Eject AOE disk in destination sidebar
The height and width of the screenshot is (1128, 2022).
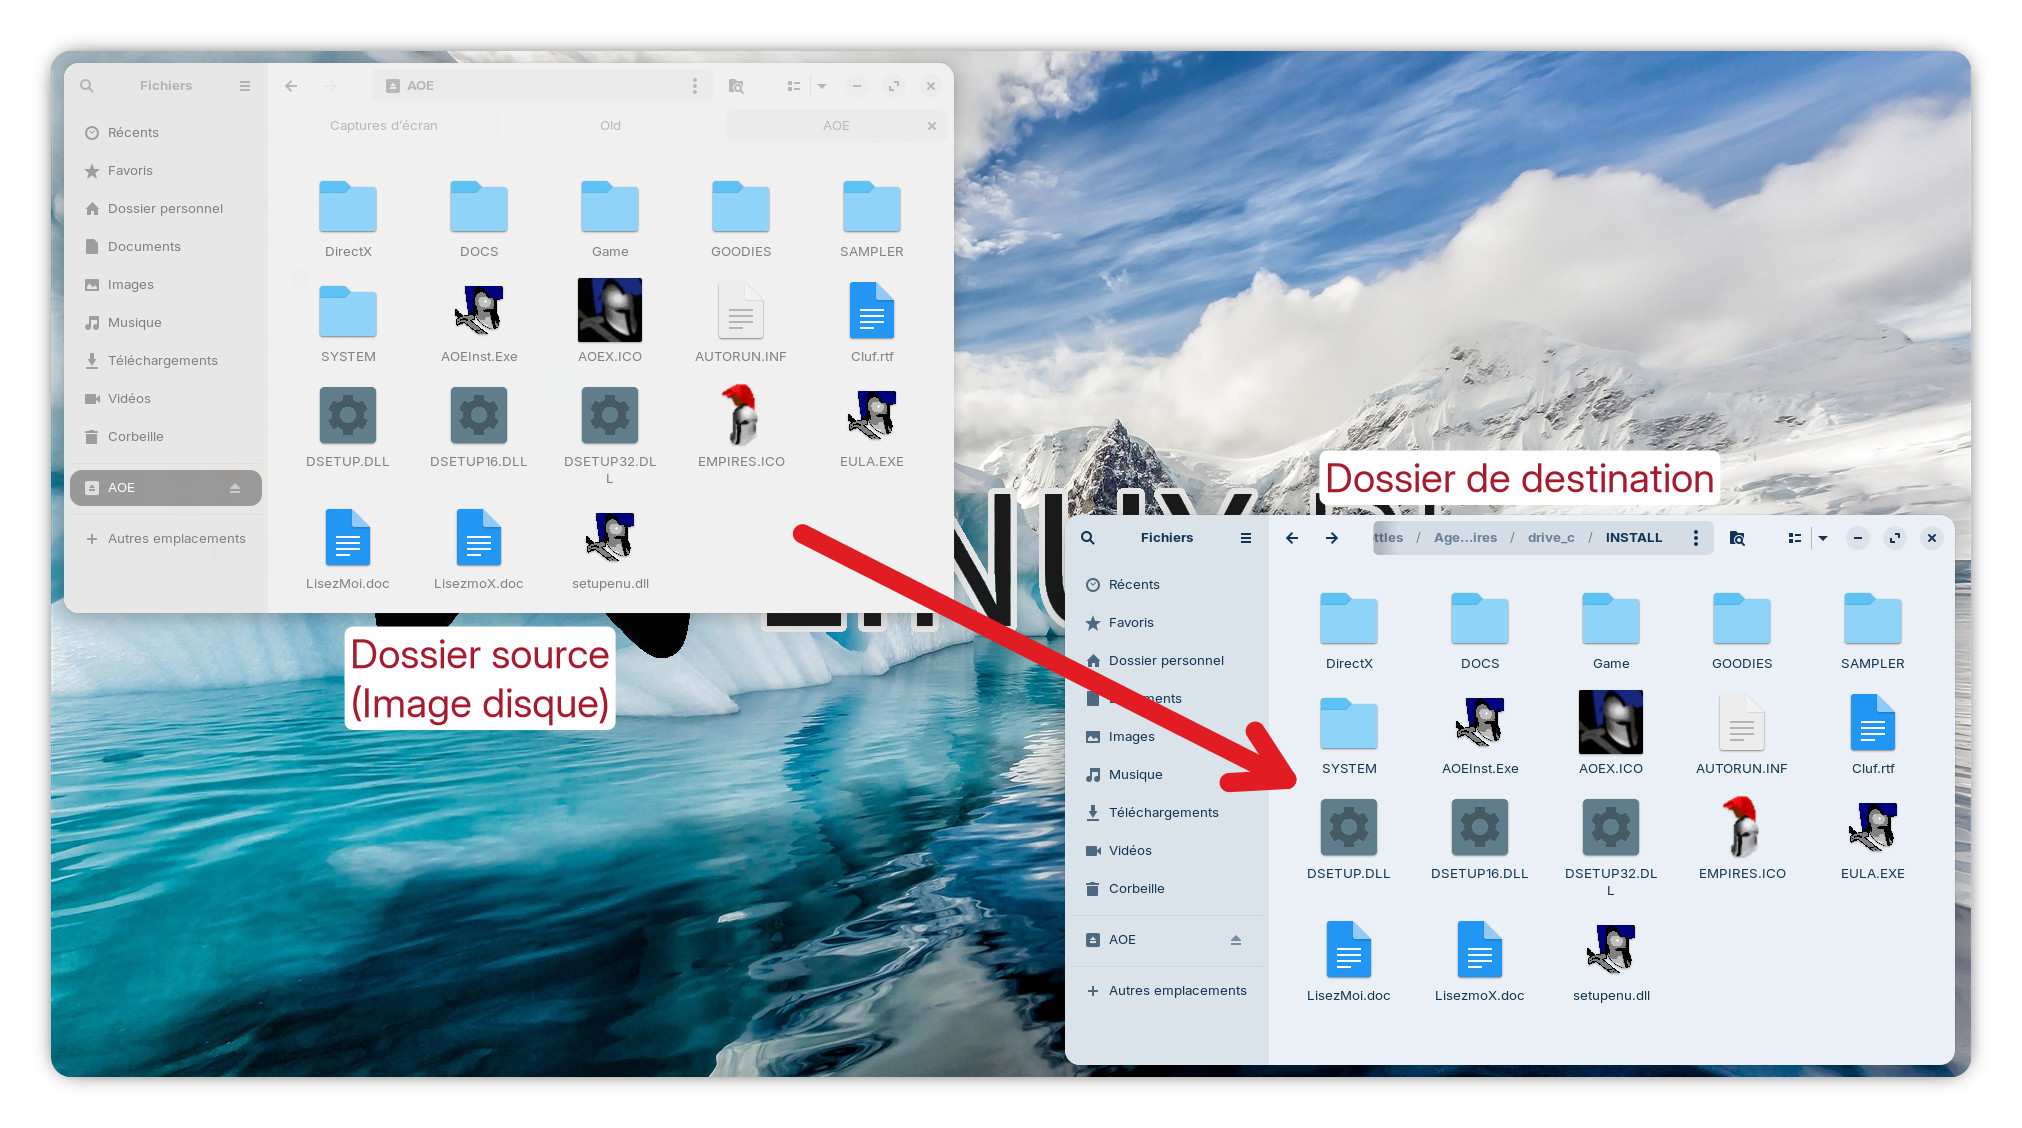[1236, 940]
